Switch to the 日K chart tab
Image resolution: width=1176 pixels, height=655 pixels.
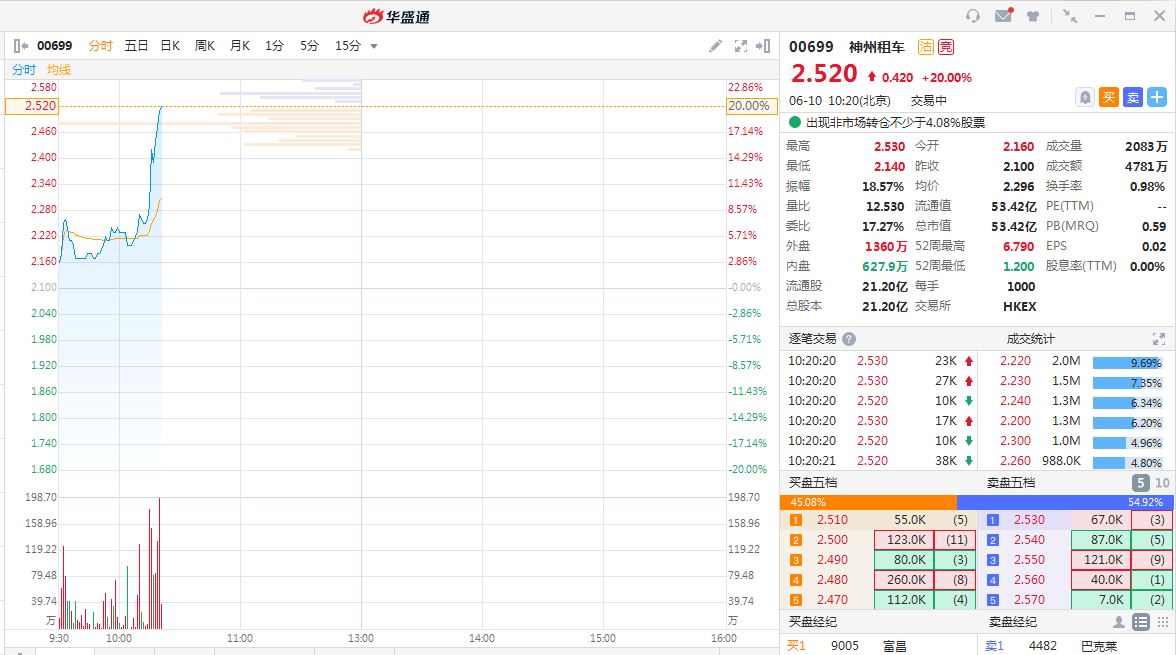pyautogui.click(x=170, y=46)
